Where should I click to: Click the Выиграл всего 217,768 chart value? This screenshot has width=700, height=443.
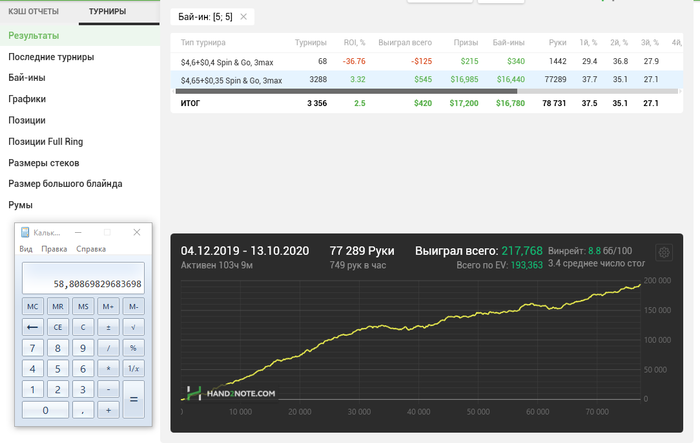(x=522, y=251)
